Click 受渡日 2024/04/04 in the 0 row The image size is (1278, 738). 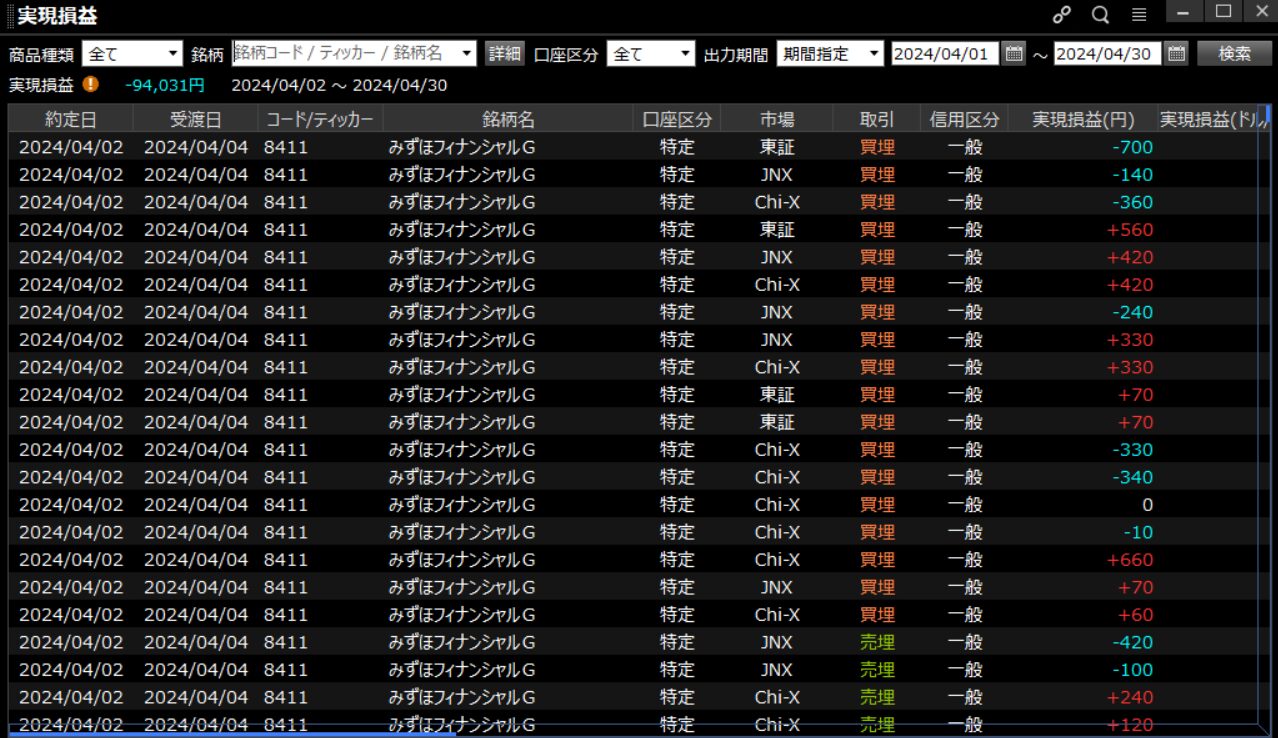196,504
